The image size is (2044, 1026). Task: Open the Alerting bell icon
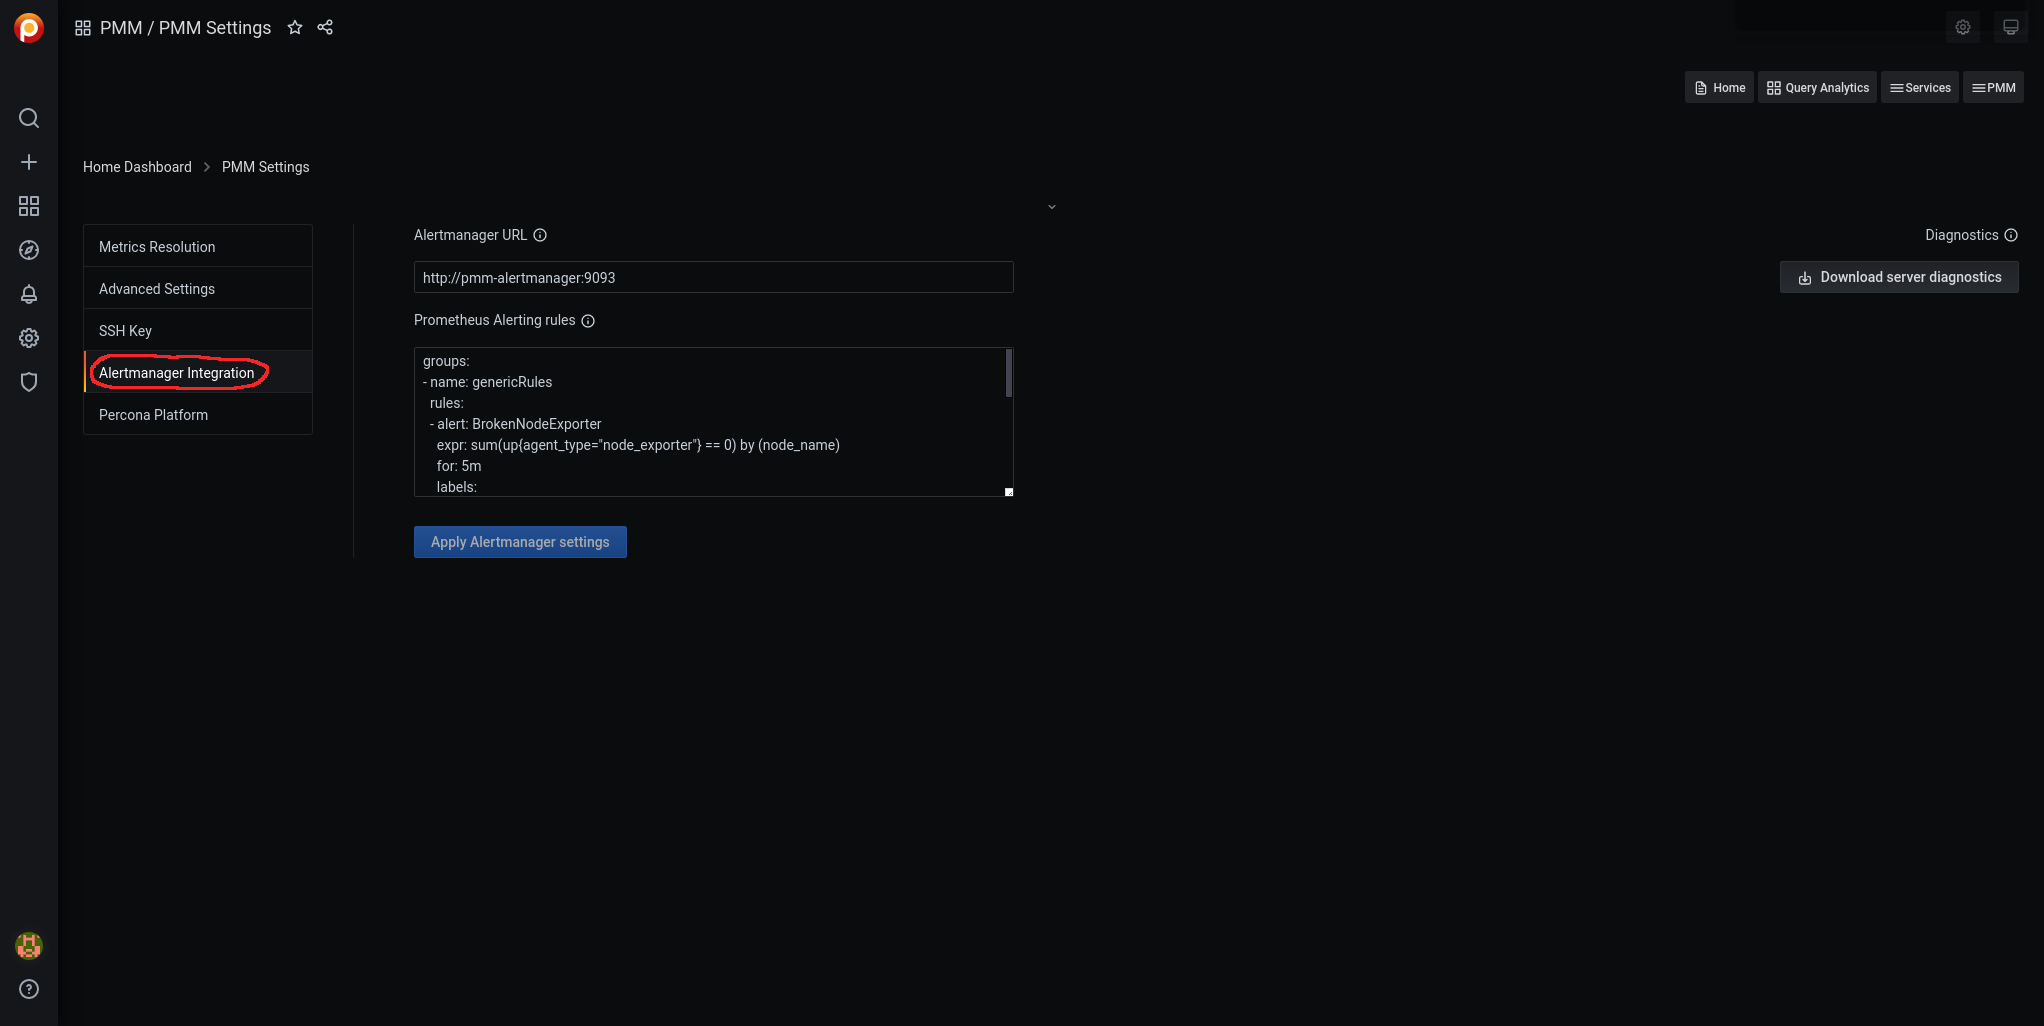coord(29,294)
